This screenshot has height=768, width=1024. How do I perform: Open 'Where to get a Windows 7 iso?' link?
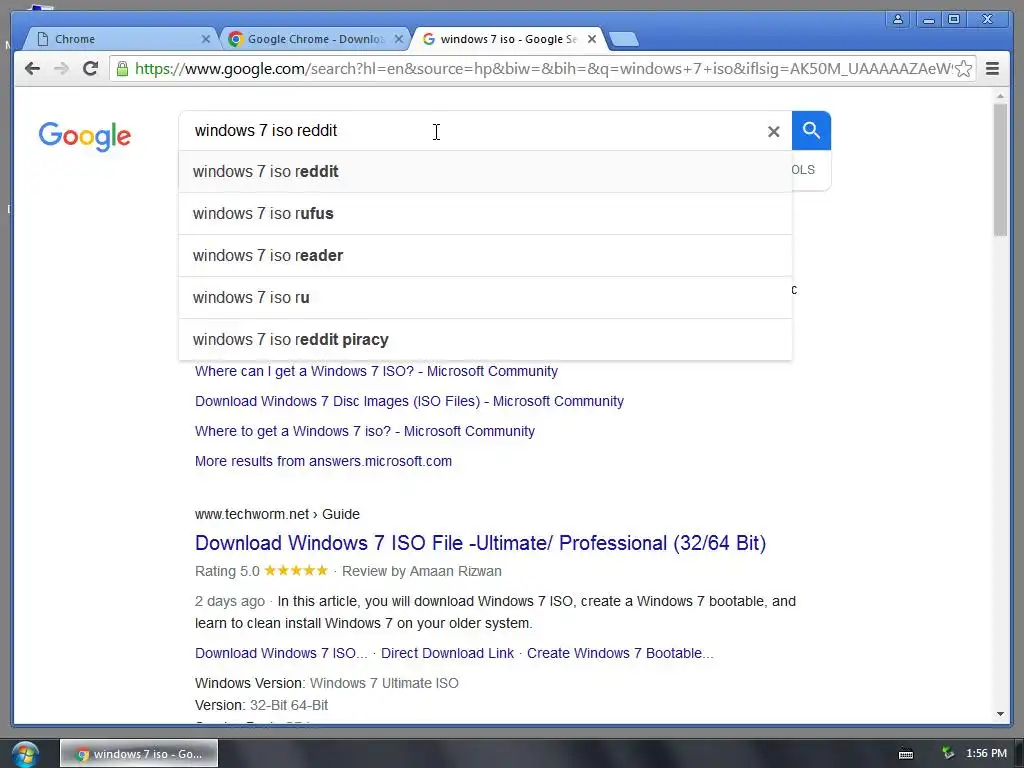[x=364, y=431]
